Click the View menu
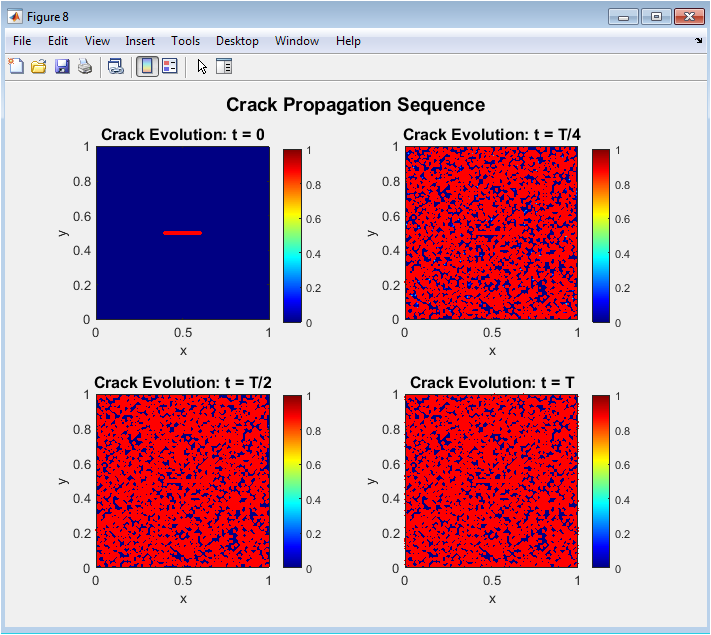Image resolution: width=711 pixels, height=635 pixels. coord(98,41)
